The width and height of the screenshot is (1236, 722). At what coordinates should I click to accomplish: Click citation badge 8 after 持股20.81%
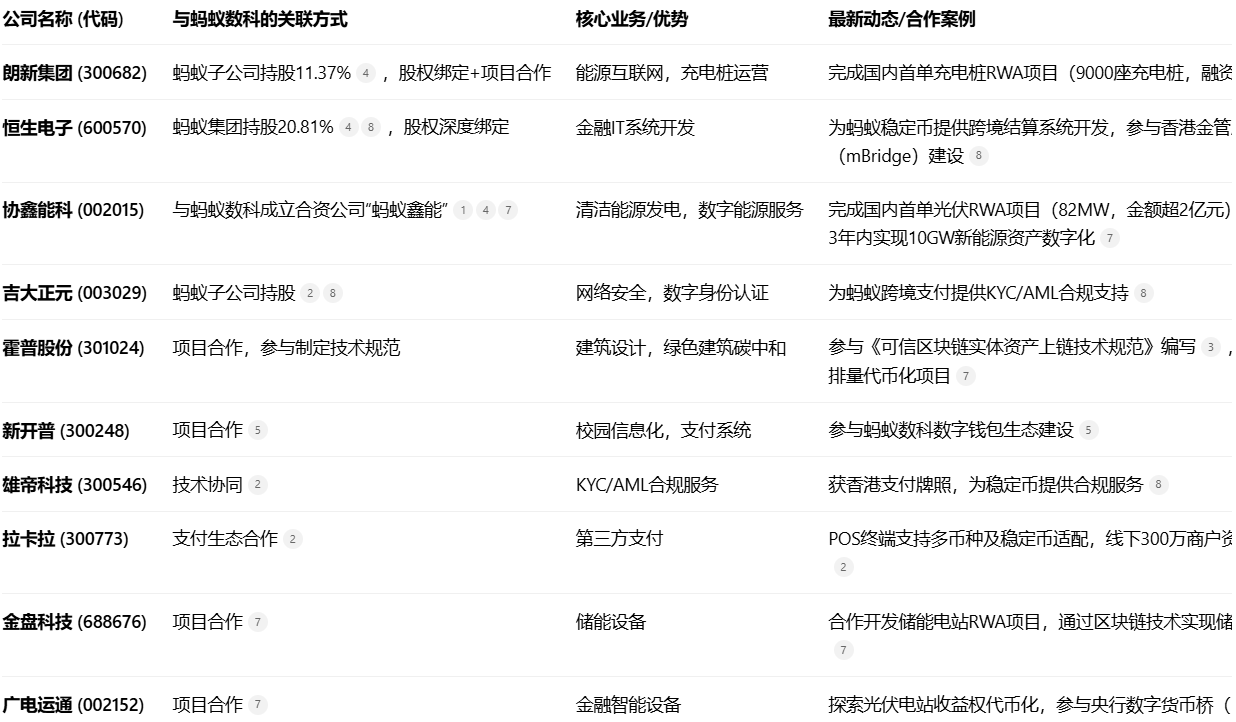click(371, 128)
